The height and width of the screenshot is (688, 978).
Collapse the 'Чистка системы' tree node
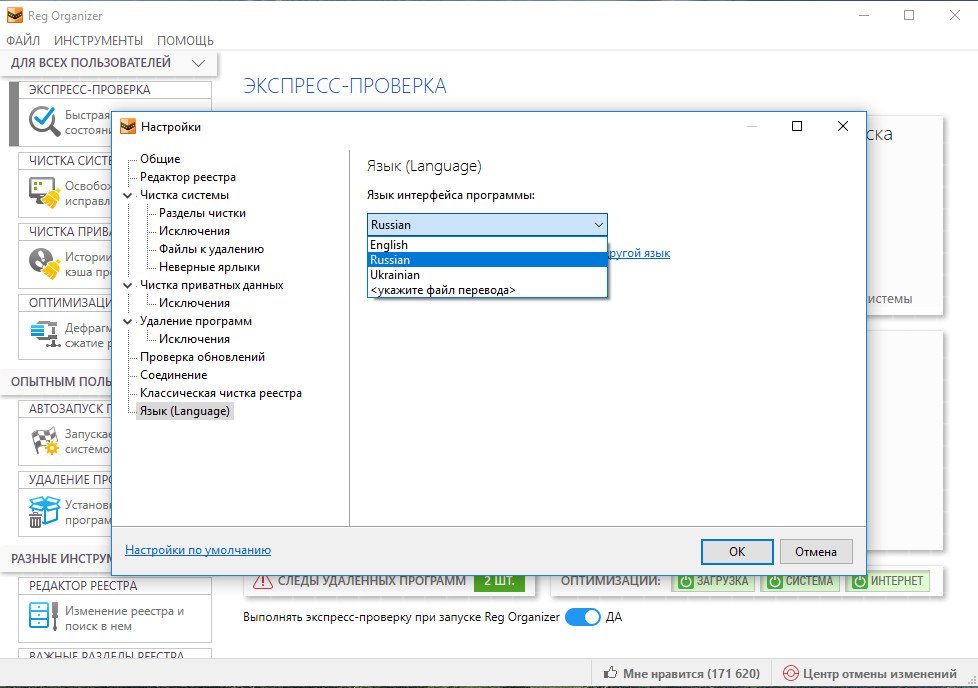tap(128, 195)
